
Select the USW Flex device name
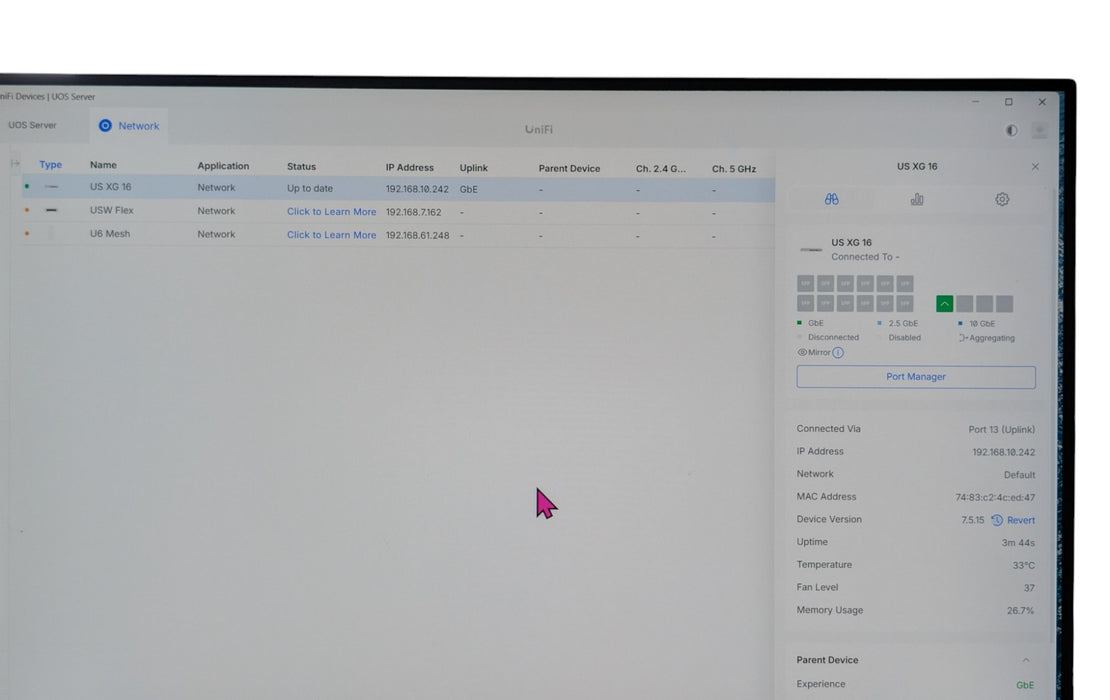click(111, 210)
